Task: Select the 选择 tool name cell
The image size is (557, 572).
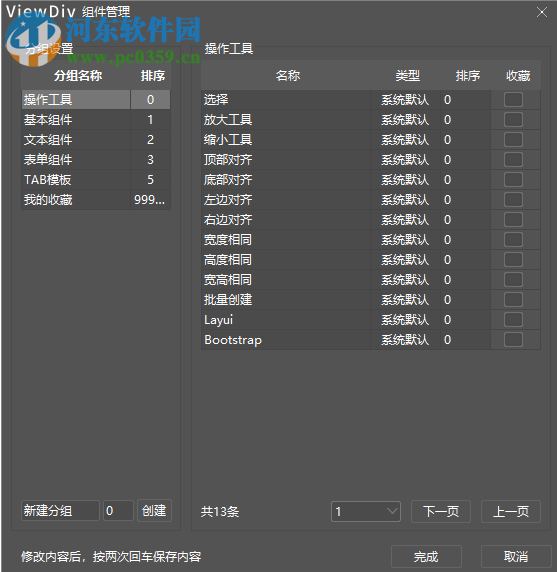Action: tap(286, 100)
